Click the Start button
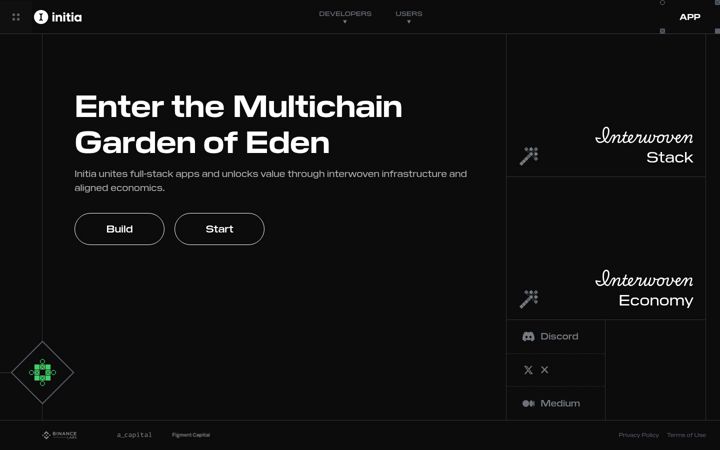This screenshot has height=450, width=720. coord(219,229)
